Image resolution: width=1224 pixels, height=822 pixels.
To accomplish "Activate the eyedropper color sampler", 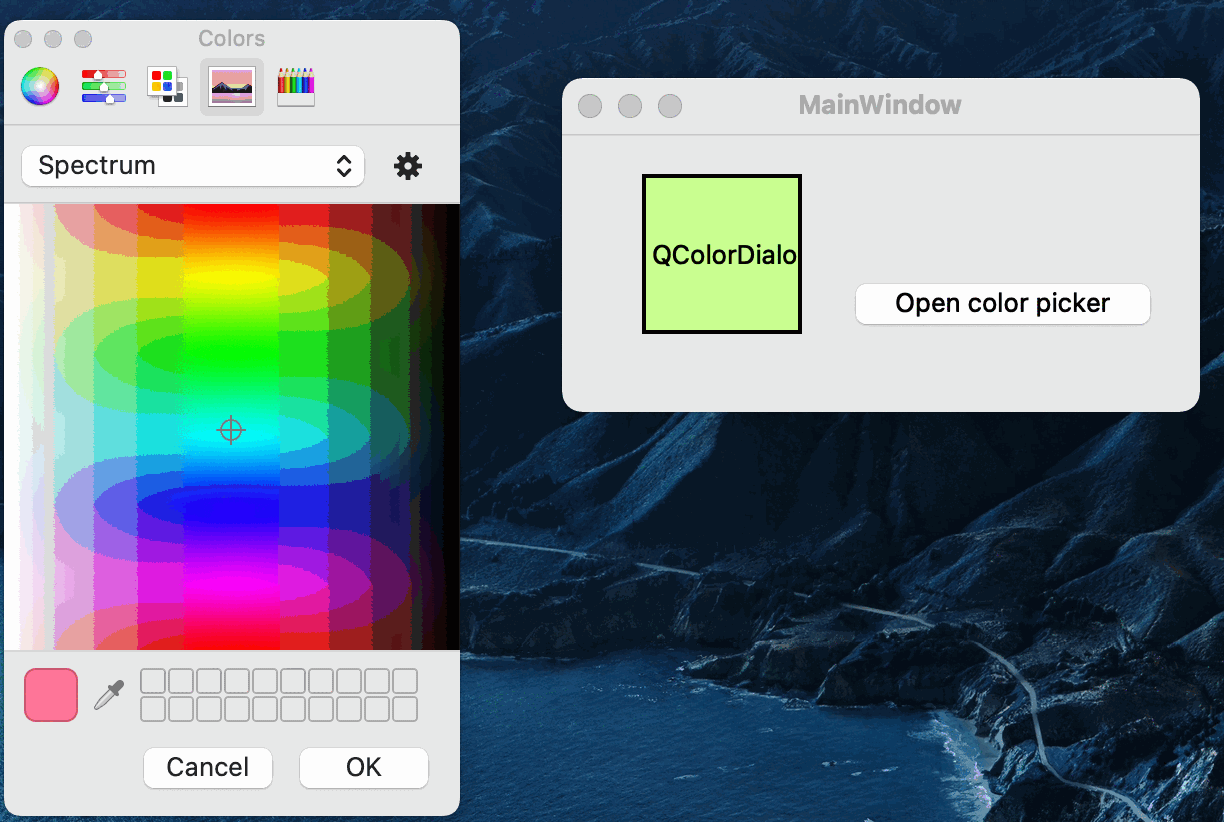I will pyautogui.click(x=108, y=695).
